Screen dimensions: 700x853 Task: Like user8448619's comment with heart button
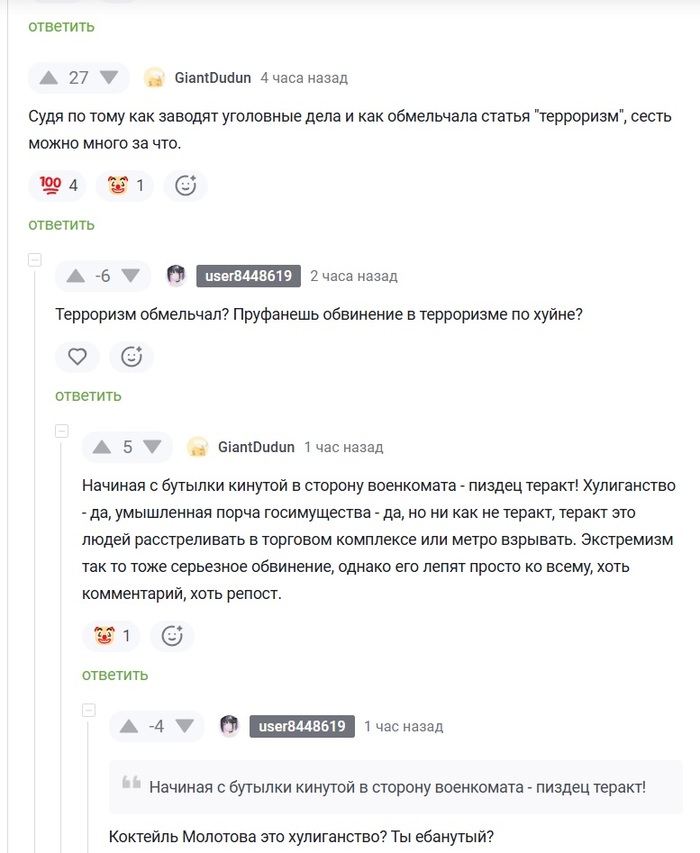[77, 356]
